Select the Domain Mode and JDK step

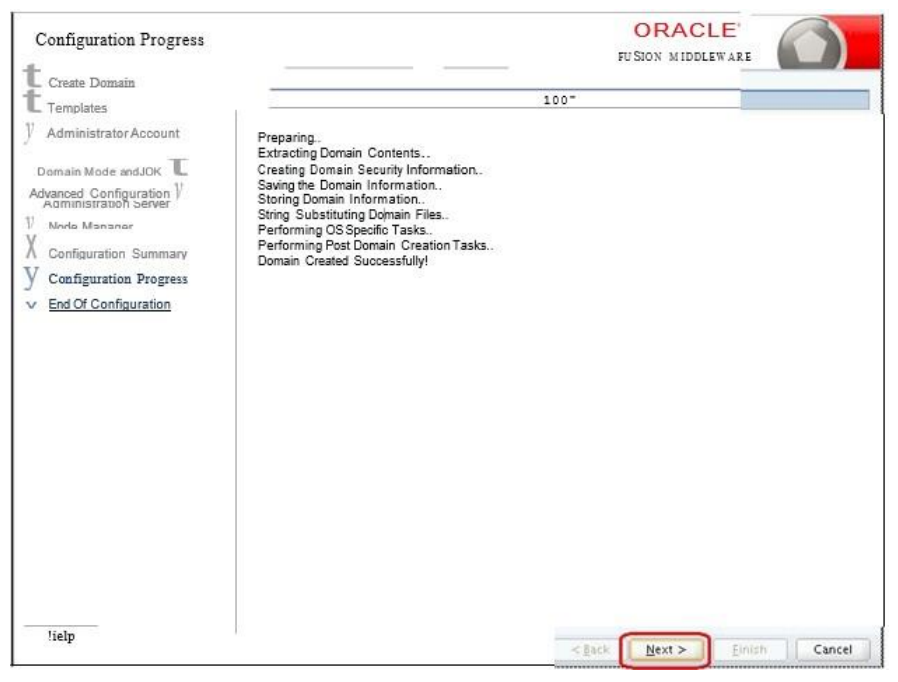(99, 172)
